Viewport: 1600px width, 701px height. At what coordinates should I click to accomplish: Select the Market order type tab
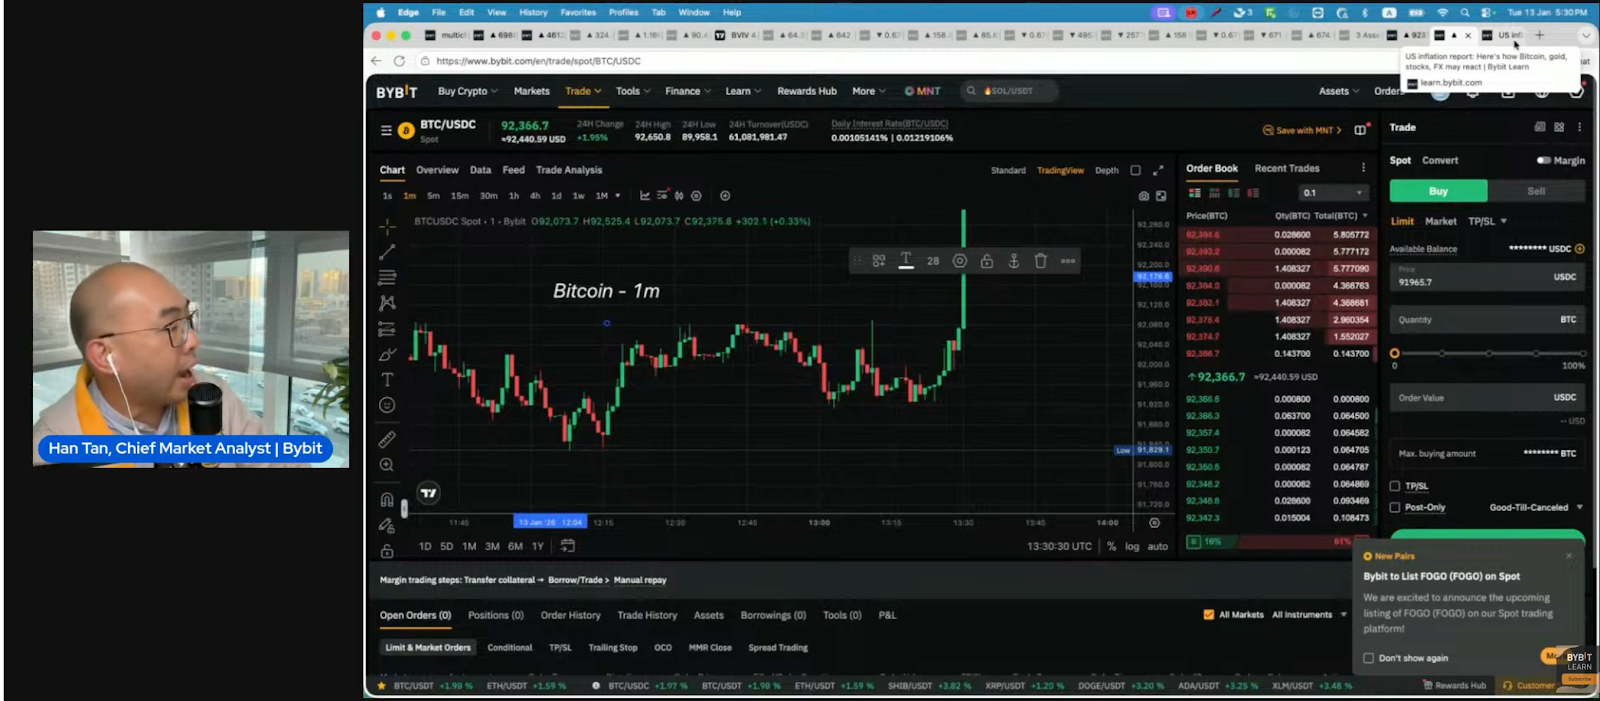(x=1440, y=221)
